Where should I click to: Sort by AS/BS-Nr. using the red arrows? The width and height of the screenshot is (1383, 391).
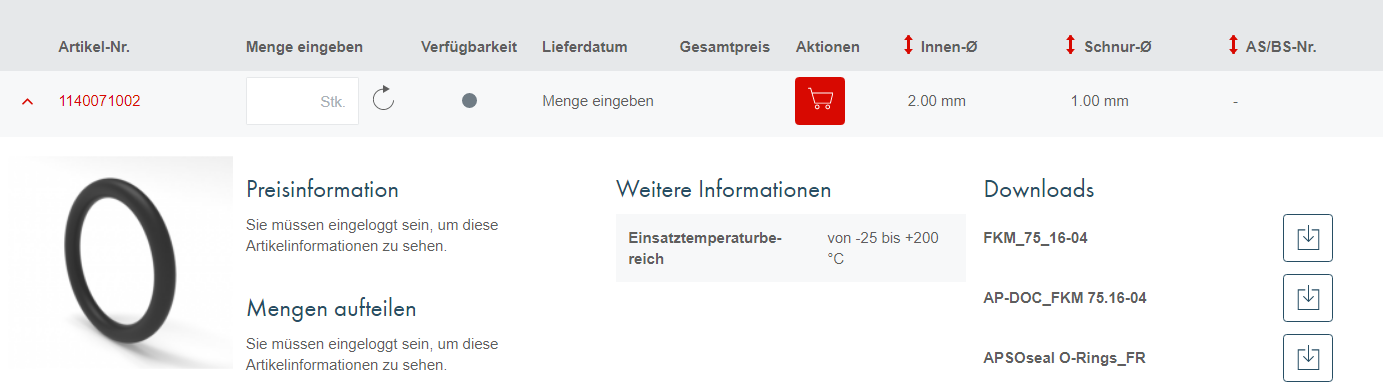click(x=1233, y=45)
